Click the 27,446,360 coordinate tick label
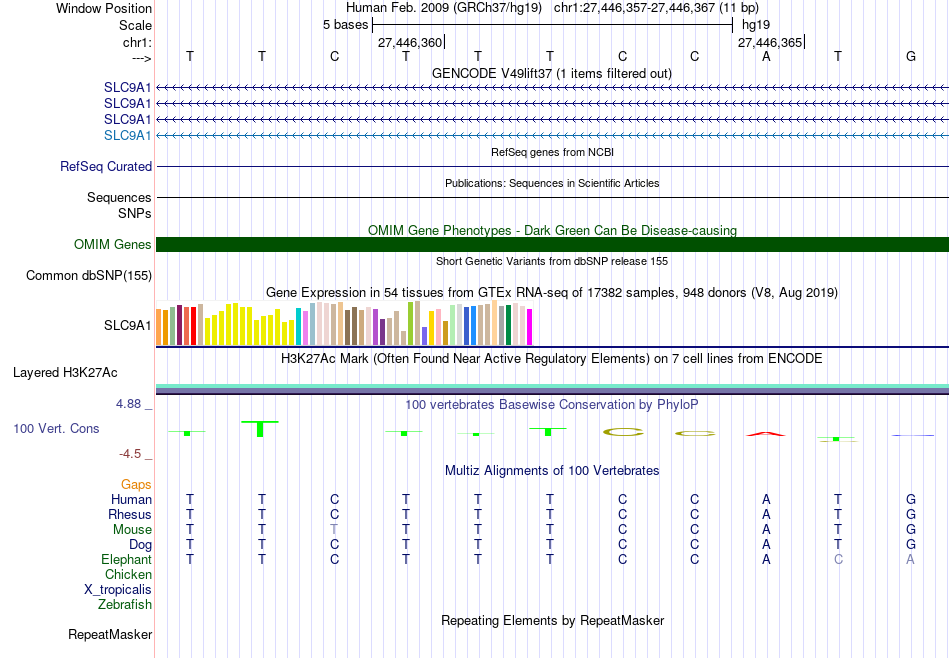The height and width of the screenshot is (658, 950). point(410,42)
